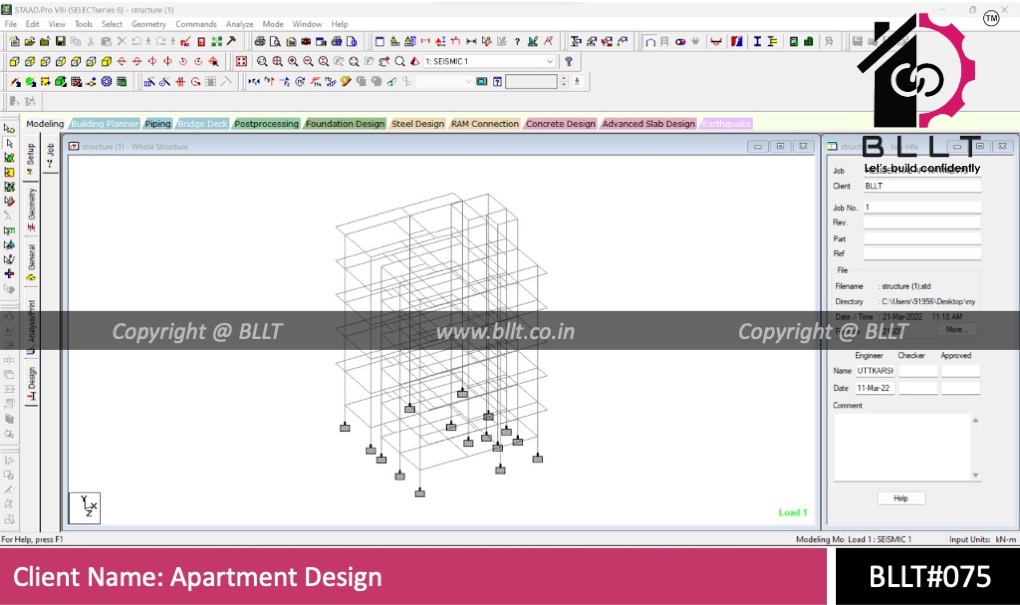
Task: Click the XYZ axis orientation icon
Action: point(85,508)
